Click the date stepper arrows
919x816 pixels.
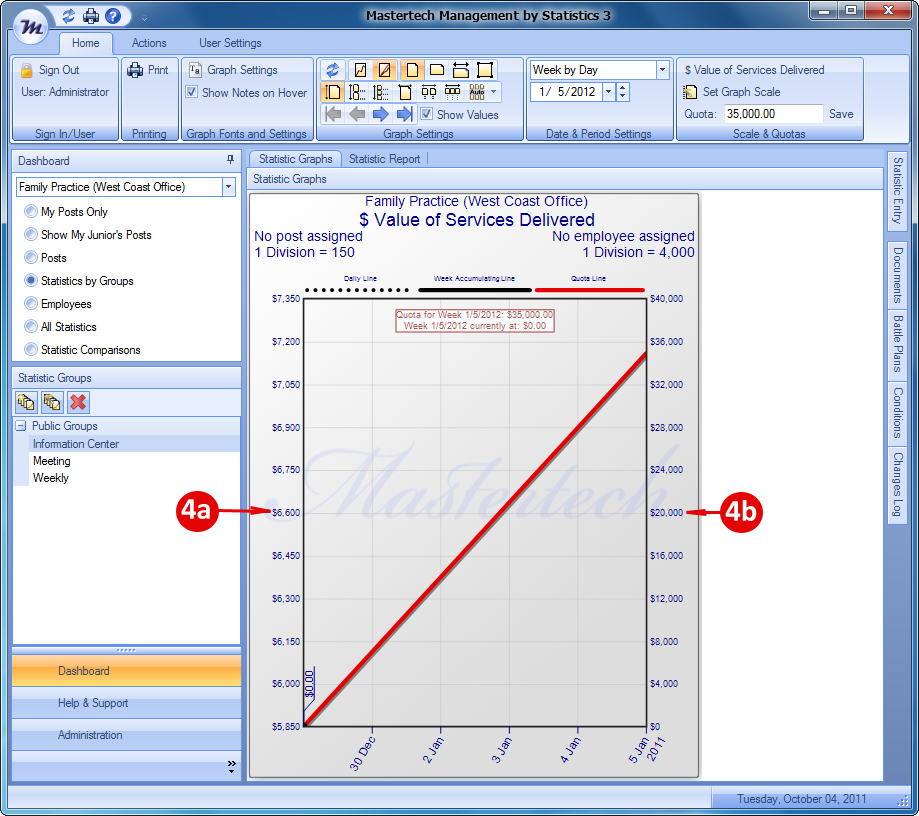622,92
